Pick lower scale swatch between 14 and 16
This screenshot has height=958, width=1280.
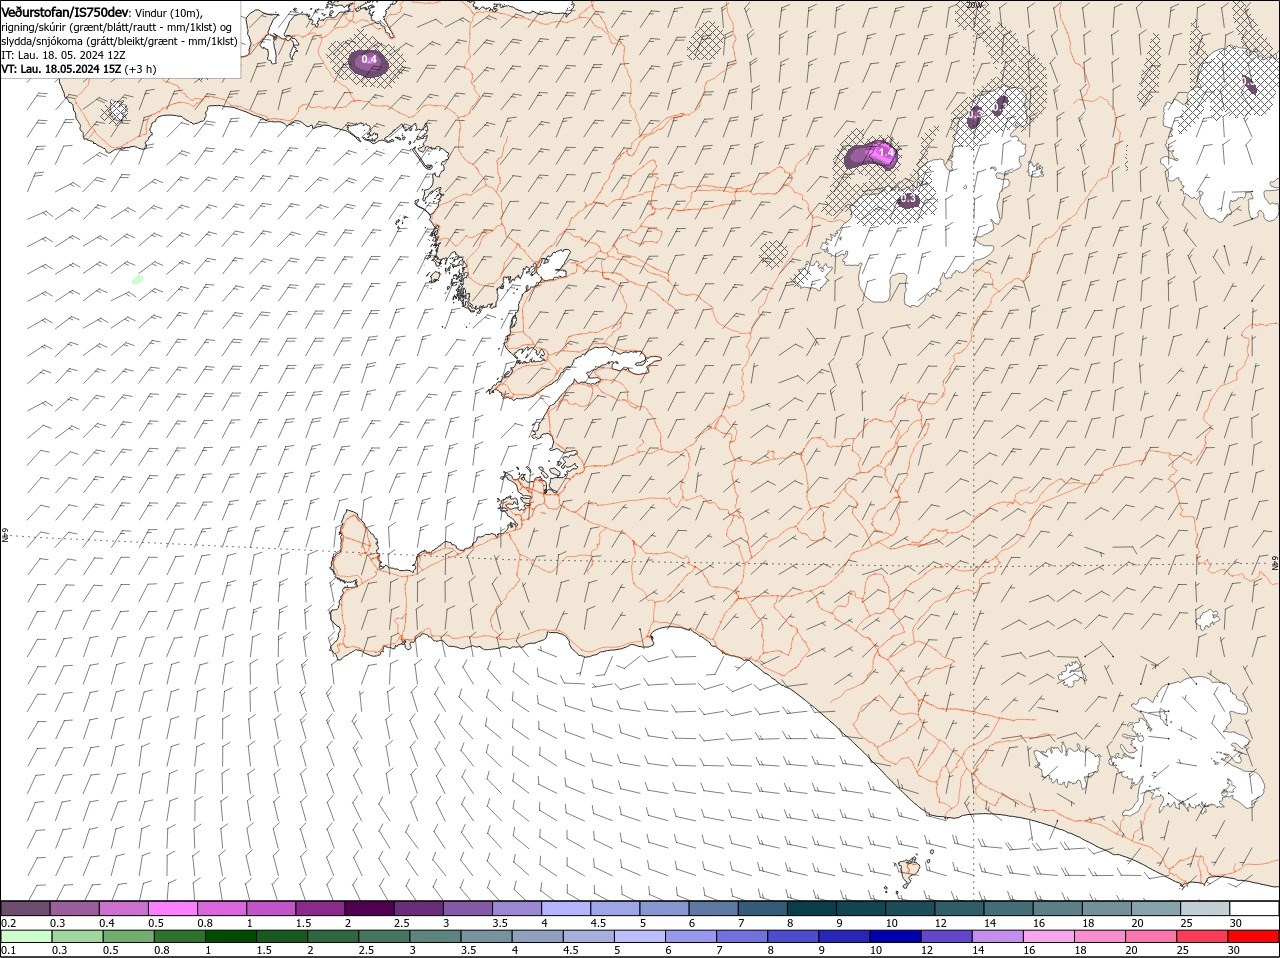coord(997,937)
